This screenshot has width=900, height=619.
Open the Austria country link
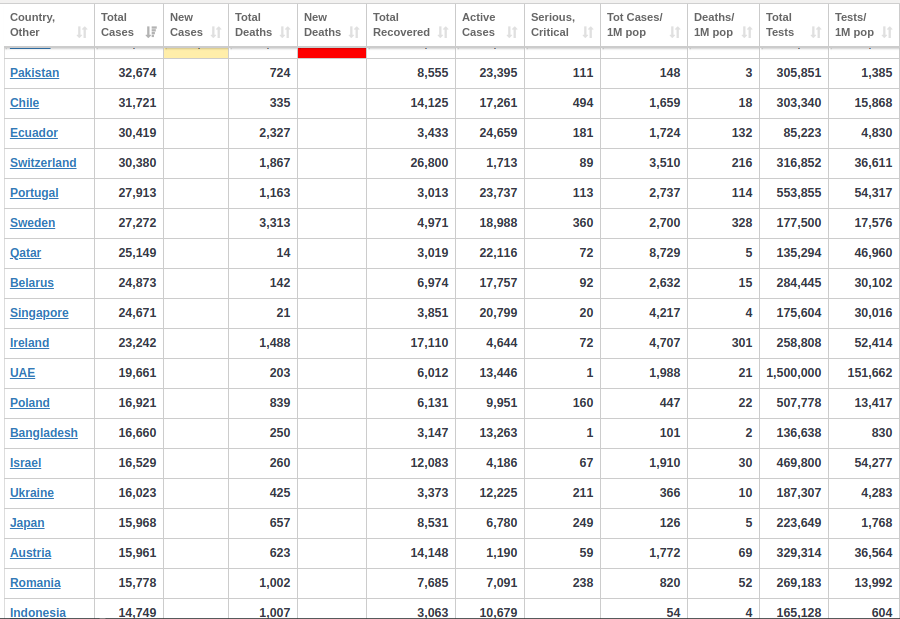click(30, 553)
